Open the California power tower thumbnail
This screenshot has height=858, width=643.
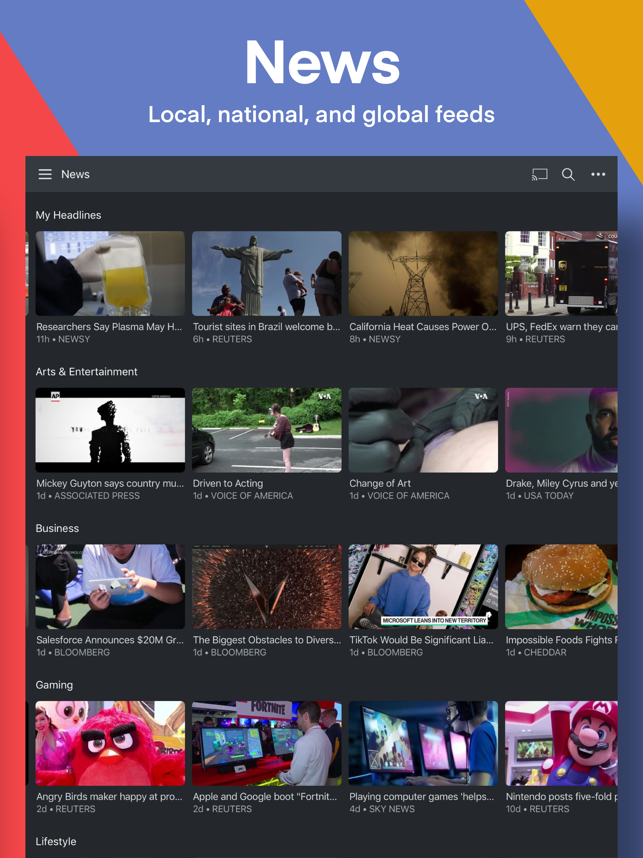(x=423, y=273)
